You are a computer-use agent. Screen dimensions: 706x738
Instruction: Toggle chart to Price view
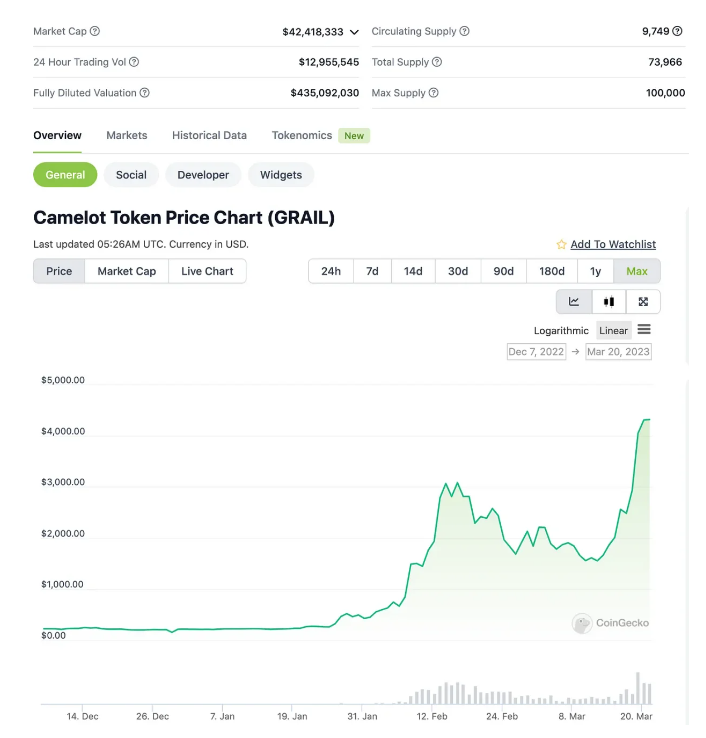click(59, 271)
